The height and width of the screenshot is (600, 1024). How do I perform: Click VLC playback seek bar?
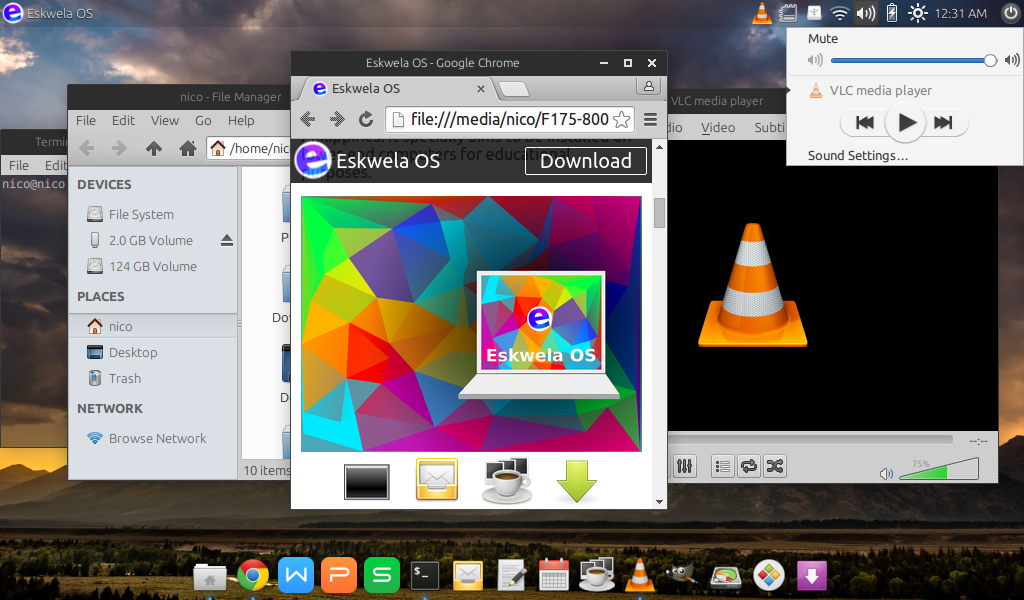coord(810,440)
